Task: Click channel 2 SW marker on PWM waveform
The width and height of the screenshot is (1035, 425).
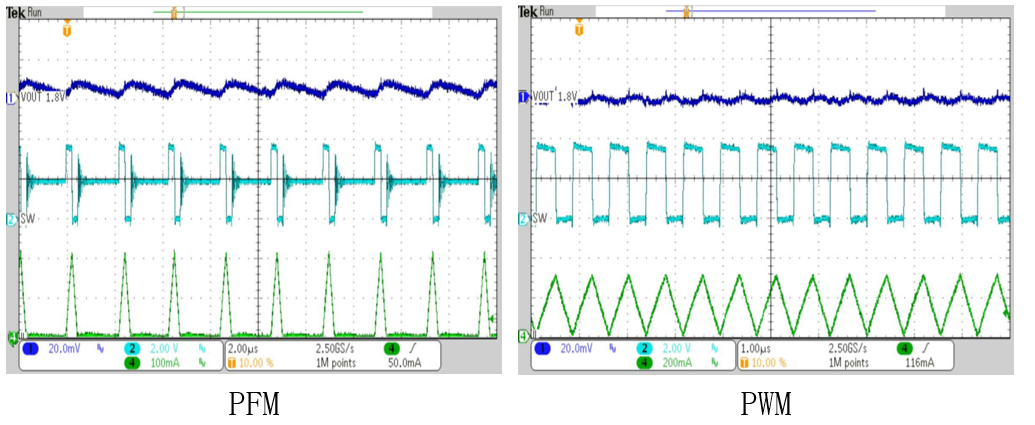Action: point(523,218)
